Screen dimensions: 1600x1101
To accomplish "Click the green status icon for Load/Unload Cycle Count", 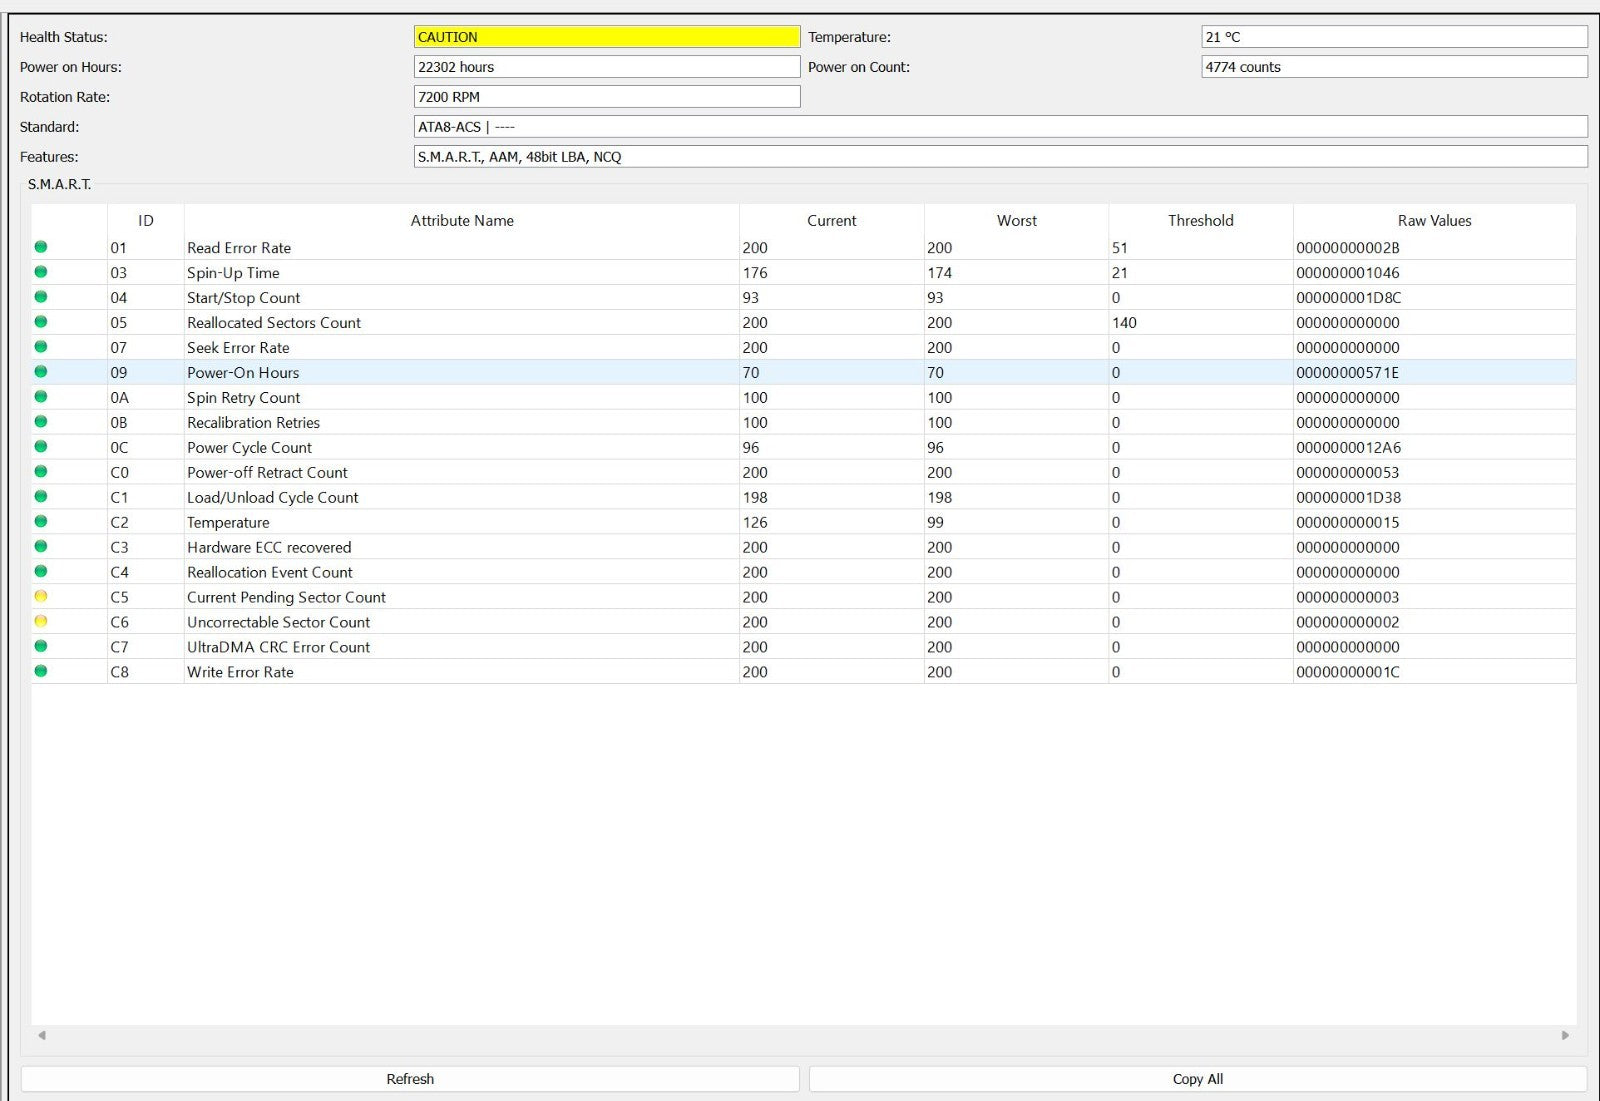I will [41, 497].
